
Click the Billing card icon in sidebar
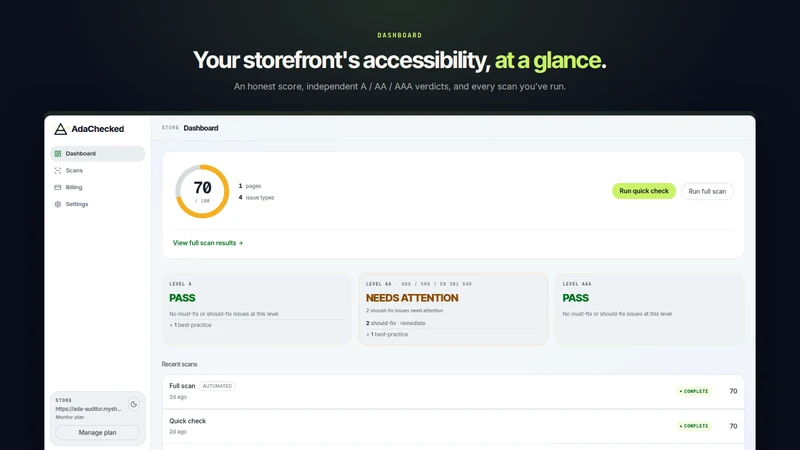point(58,187)
